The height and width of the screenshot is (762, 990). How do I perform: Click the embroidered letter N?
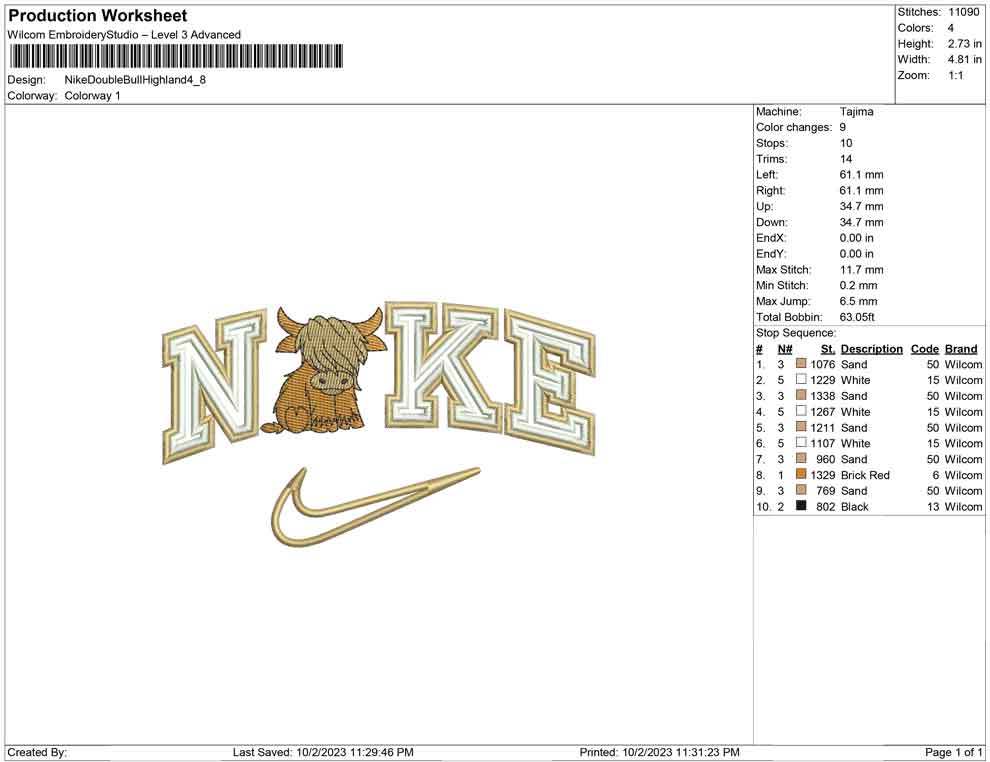pos(213,386)
